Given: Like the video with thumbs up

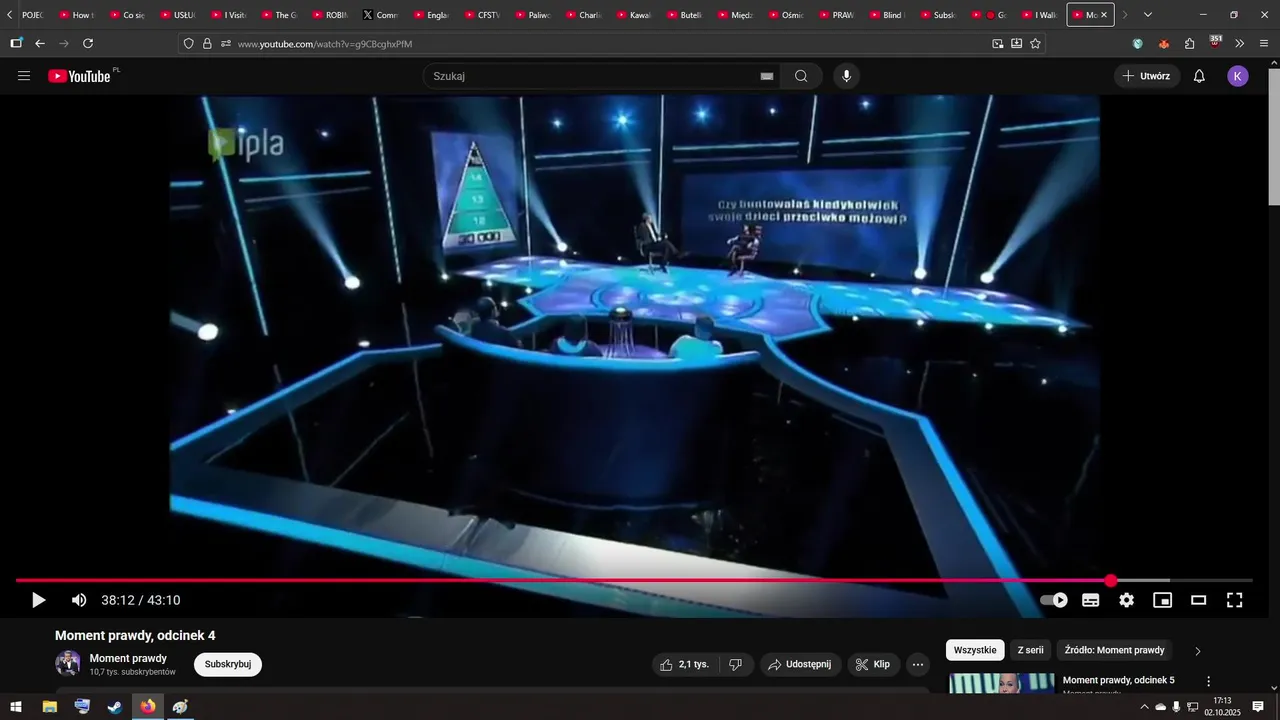Looking at the screenshot, I should pyautogui.click(x=687, y=664).
